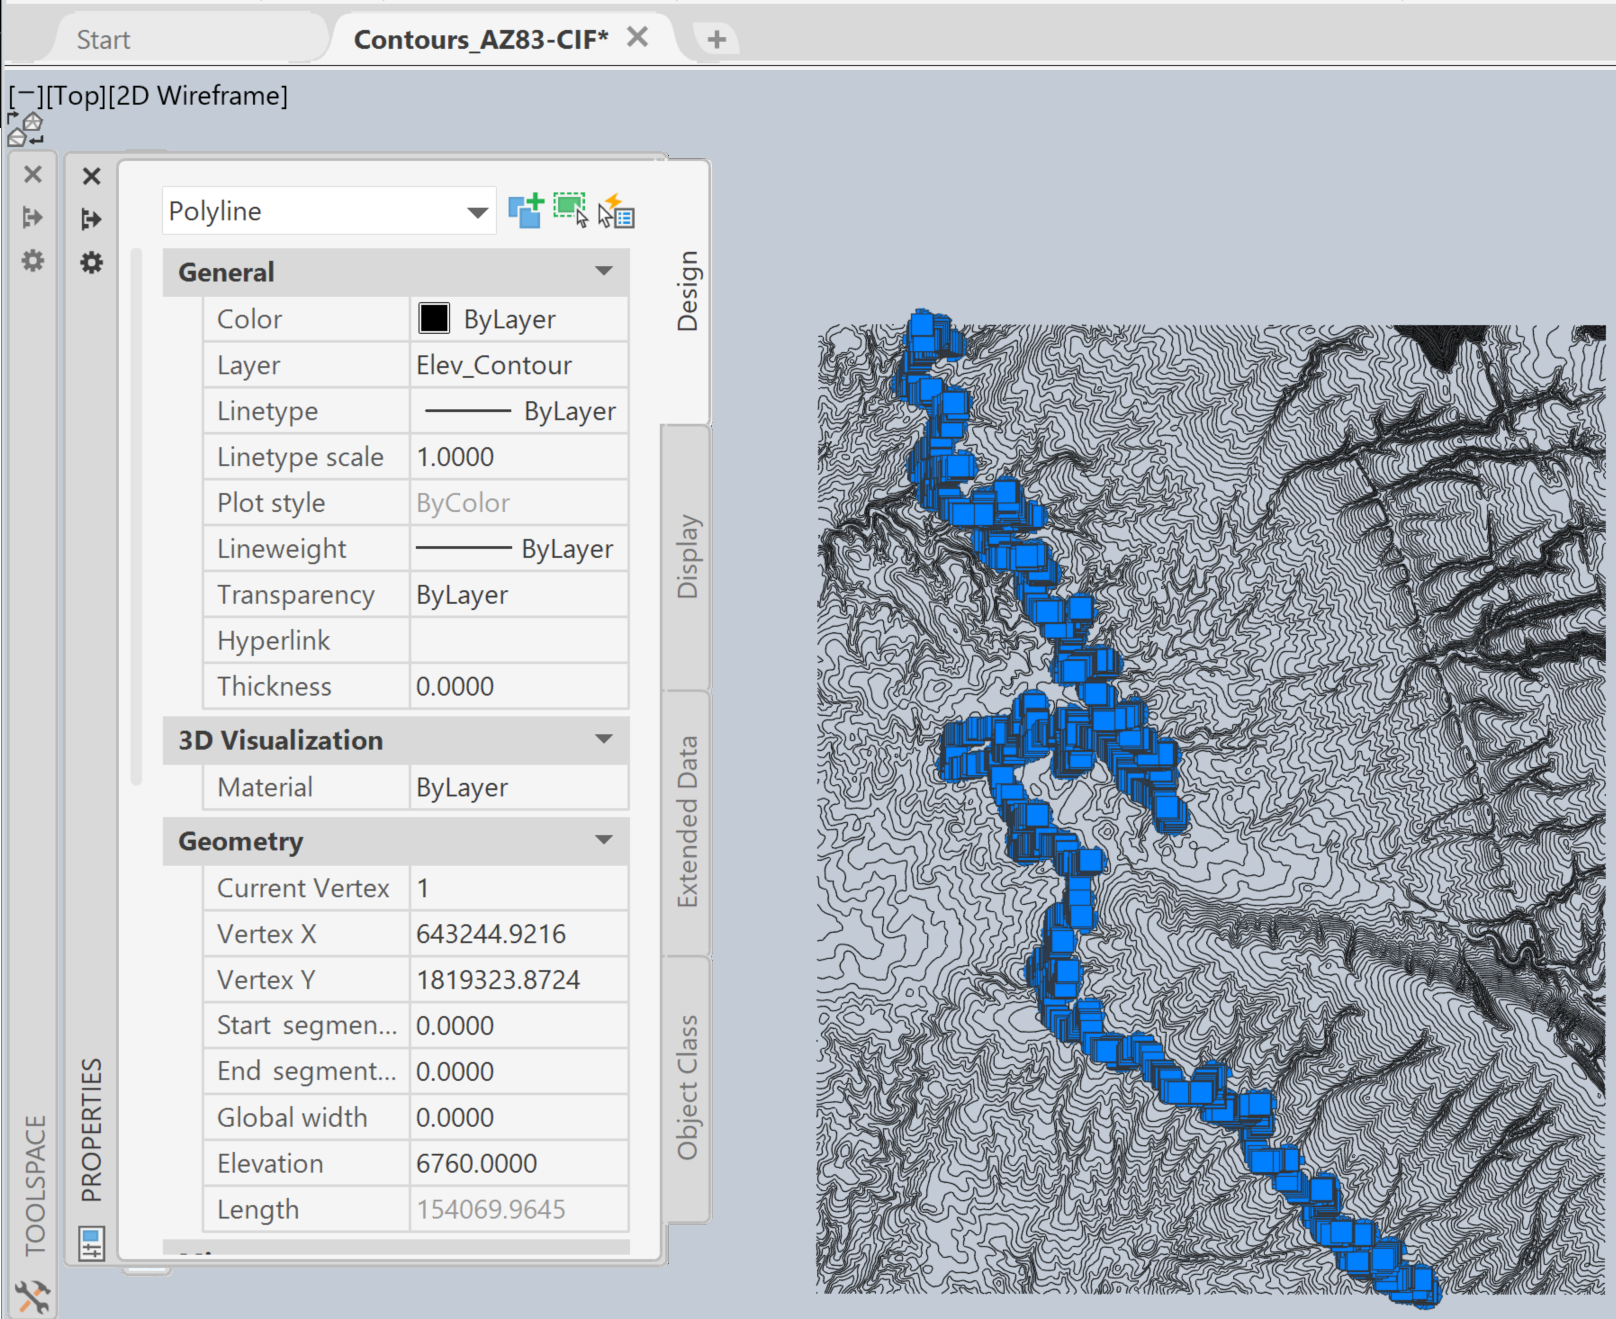Click the Vertex X value field
Screen dimensions: 1616x1319
coord(519,933)
